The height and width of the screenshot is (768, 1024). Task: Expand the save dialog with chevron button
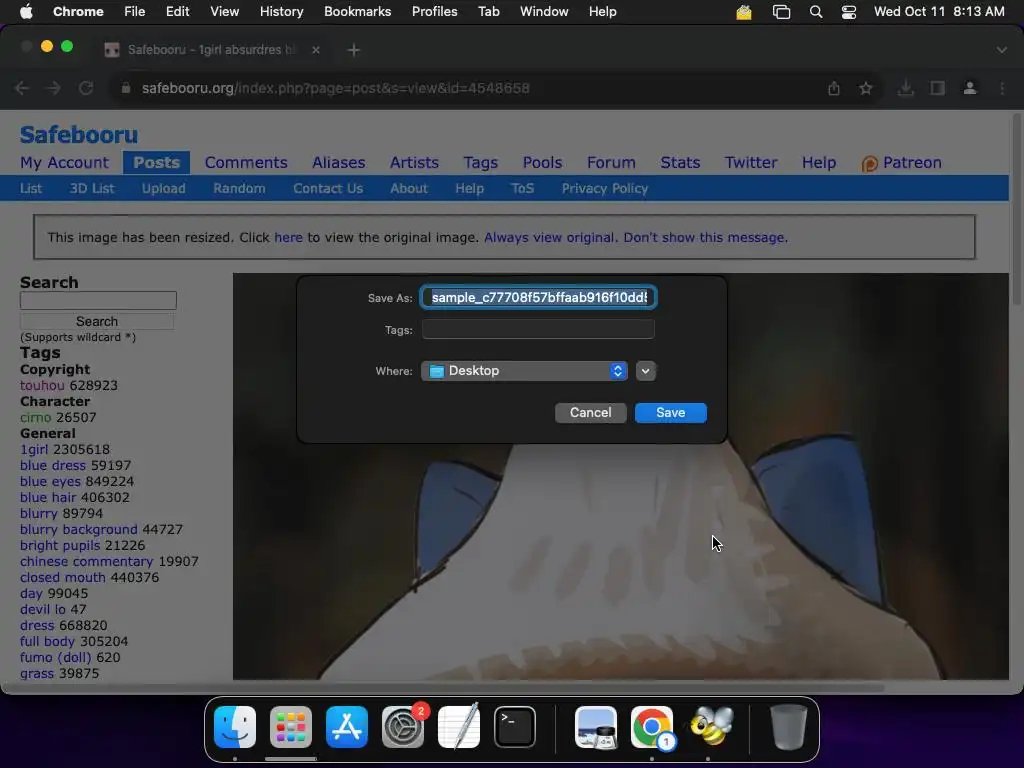pyautogui.click(x=645, y=371)
